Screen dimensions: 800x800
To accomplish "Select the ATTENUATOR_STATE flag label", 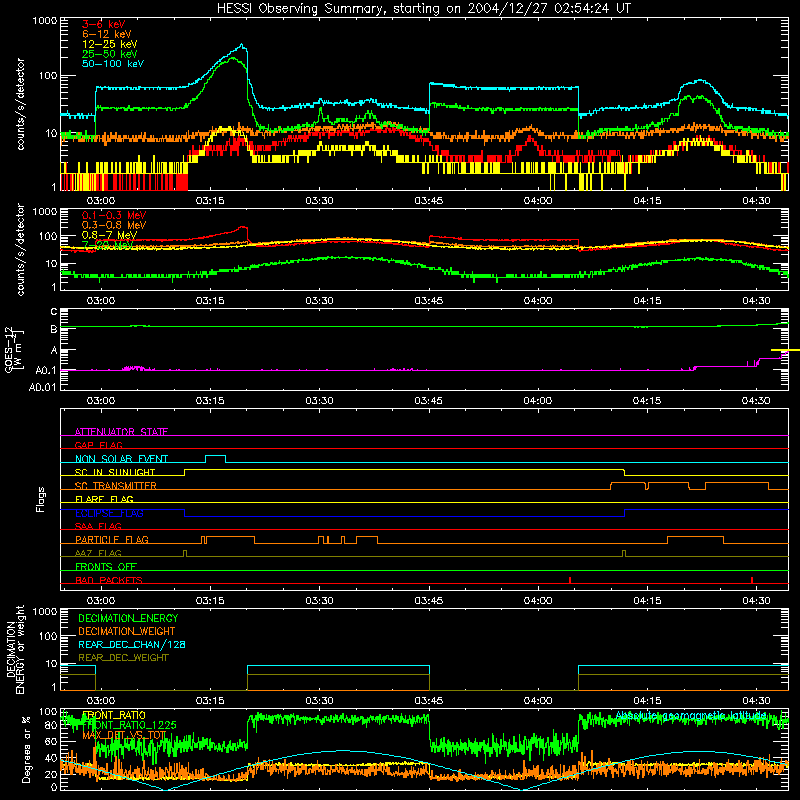I will (x=121, y=432).
